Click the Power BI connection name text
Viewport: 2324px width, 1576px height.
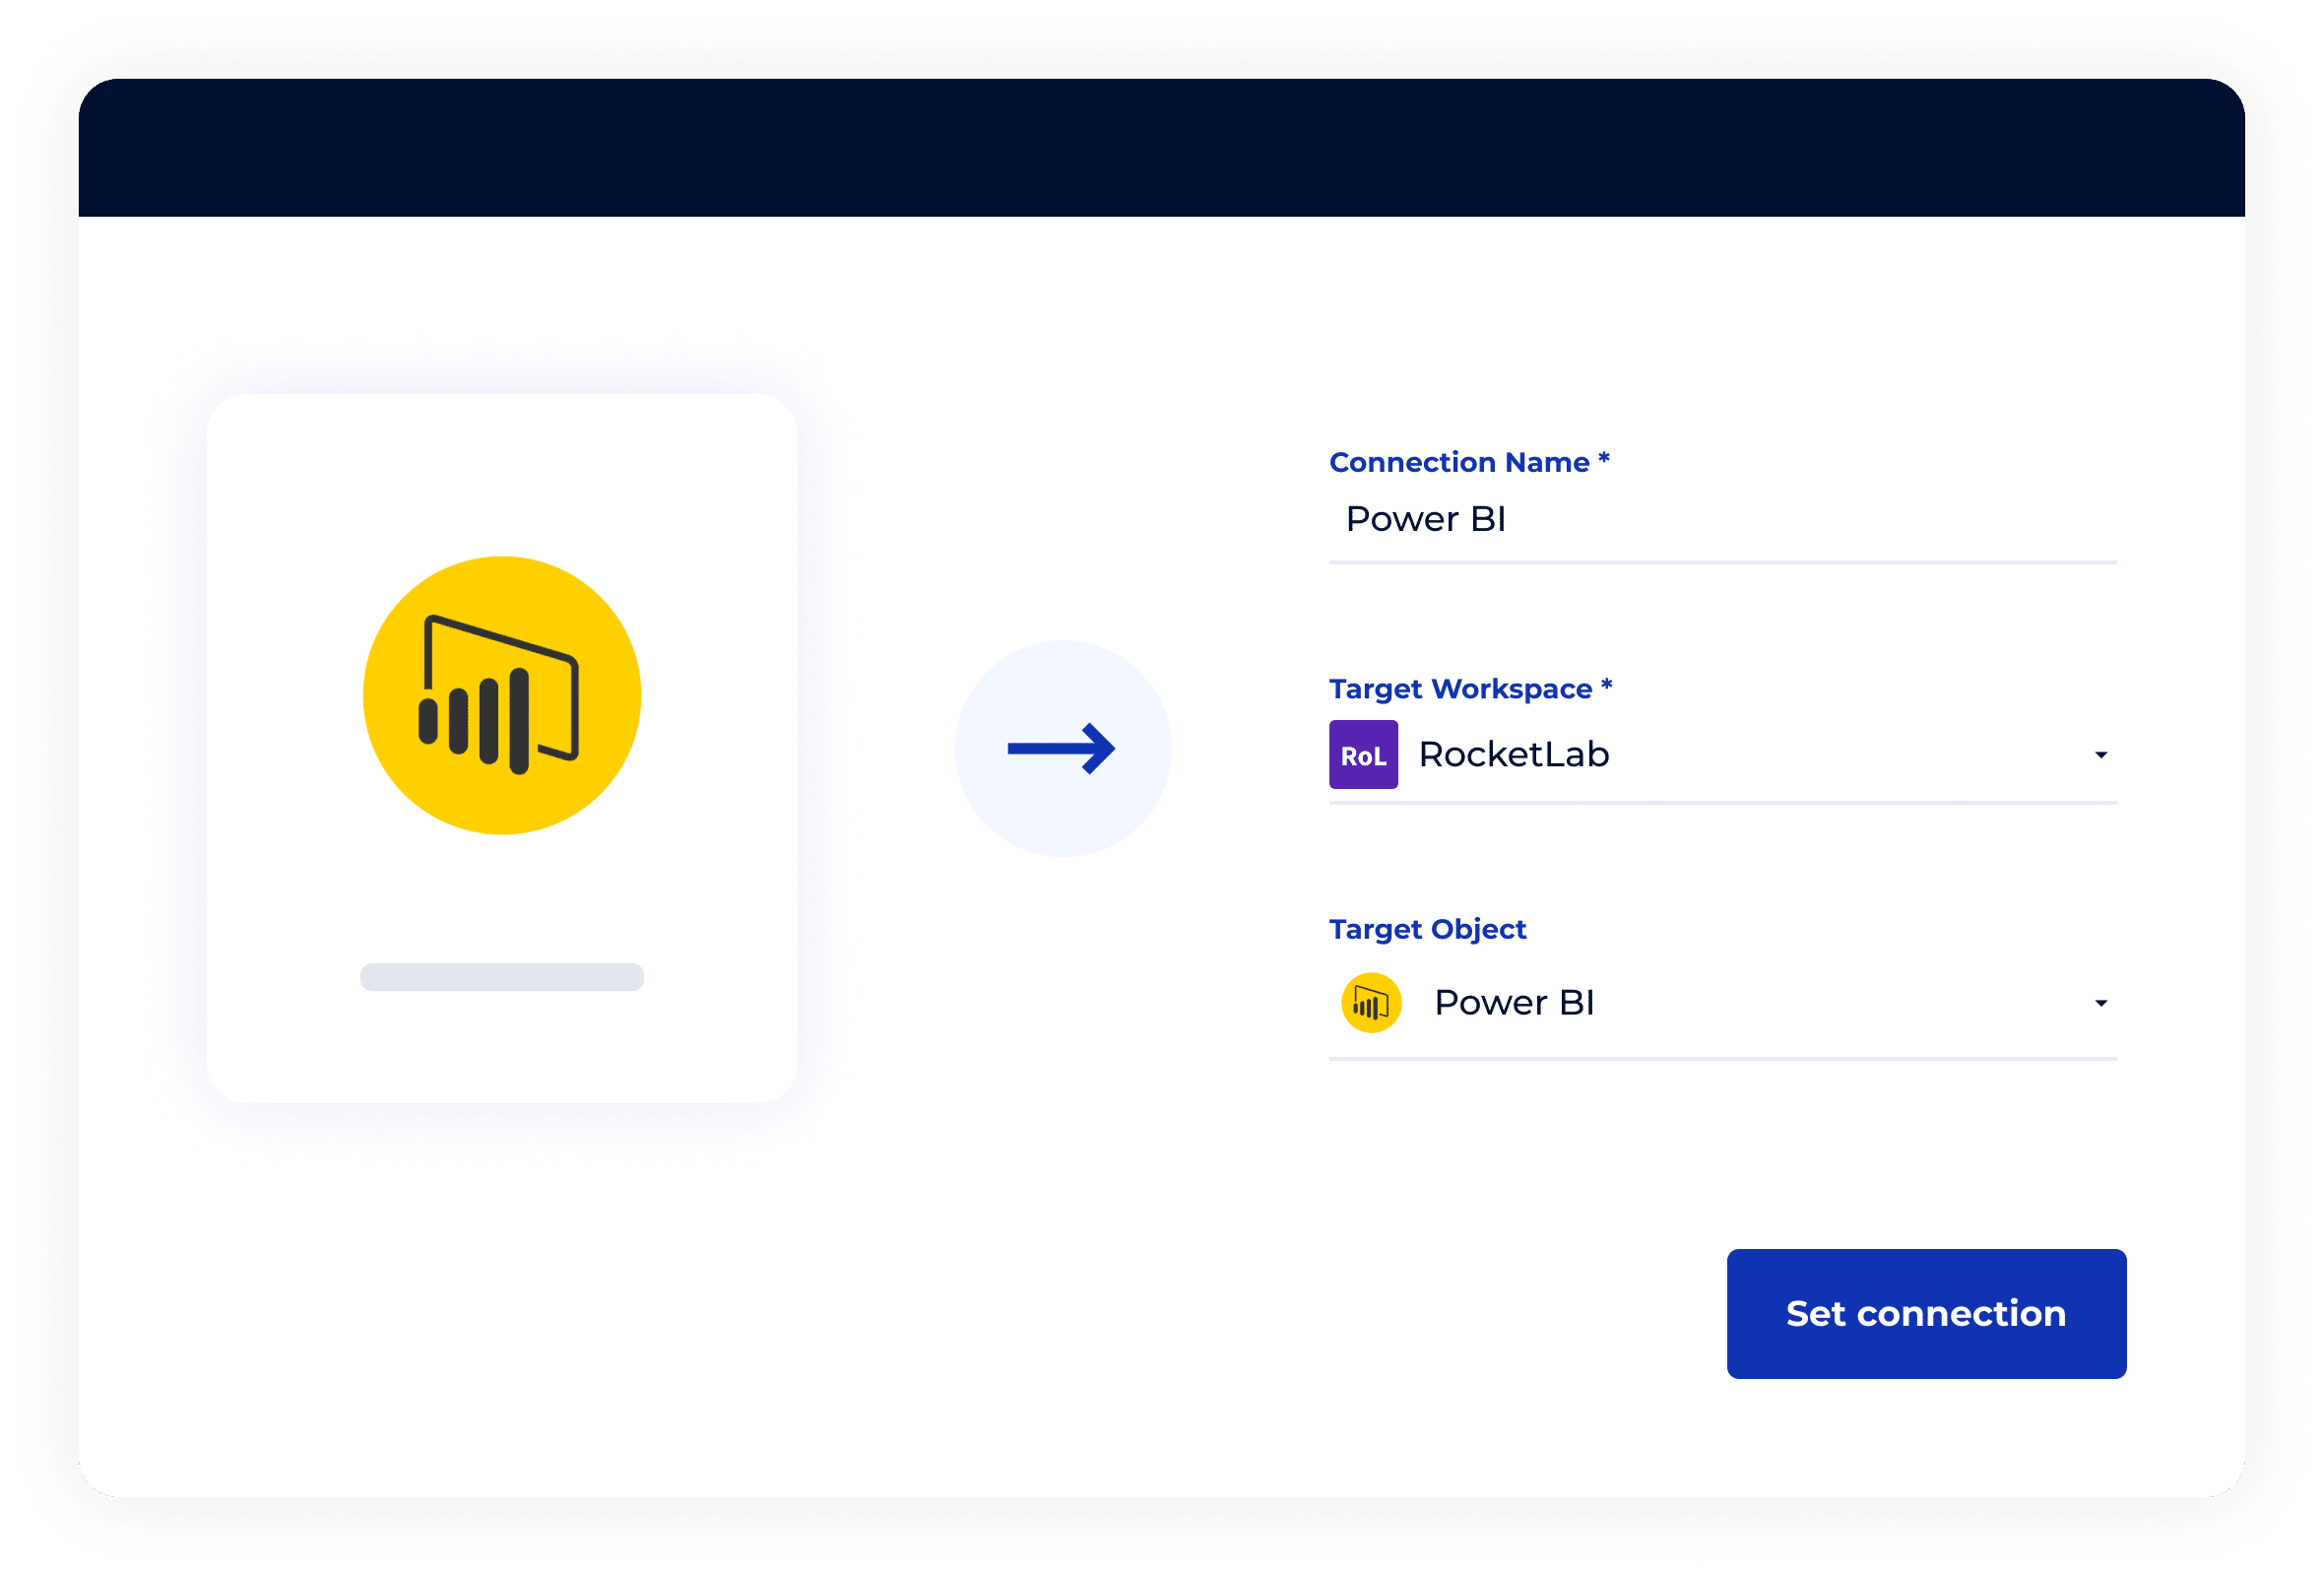1427,519
